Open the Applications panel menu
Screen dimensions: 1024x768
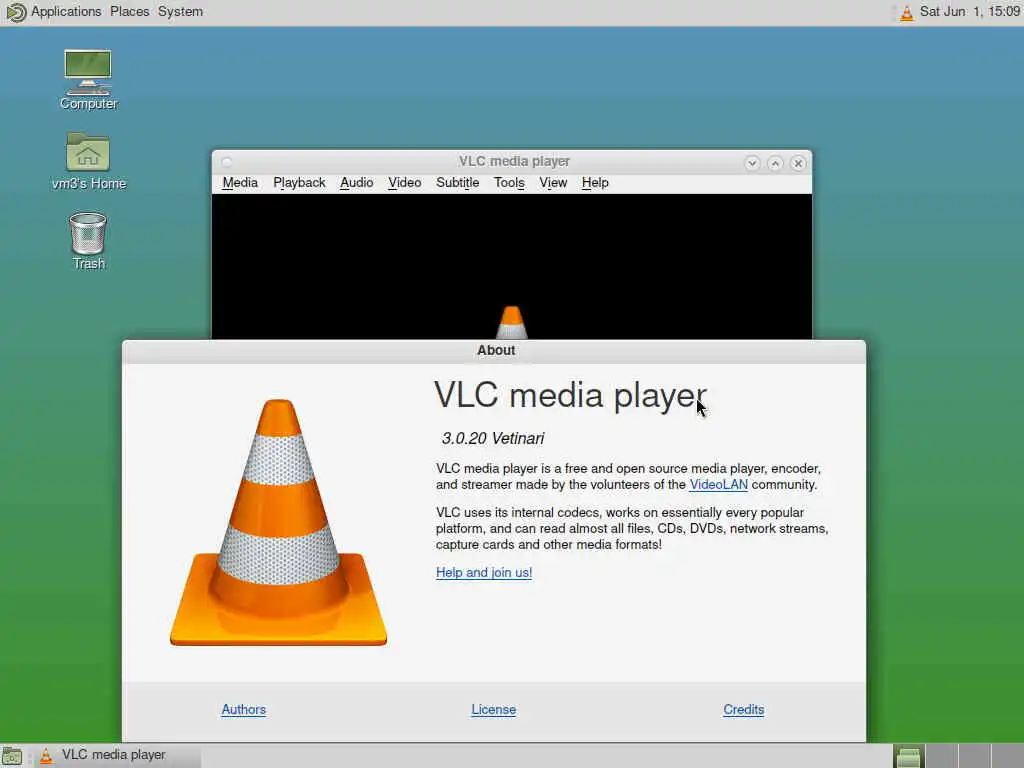(66, 12)
